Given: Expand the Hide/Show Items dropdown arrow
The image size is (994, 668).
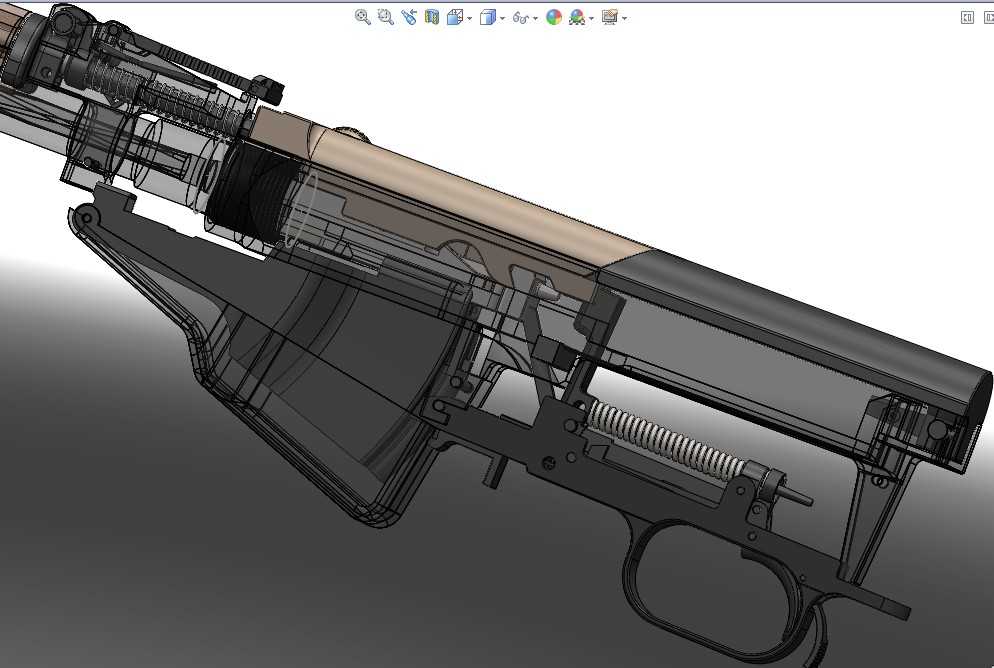Looking at the screenshot, I should 536,18.
